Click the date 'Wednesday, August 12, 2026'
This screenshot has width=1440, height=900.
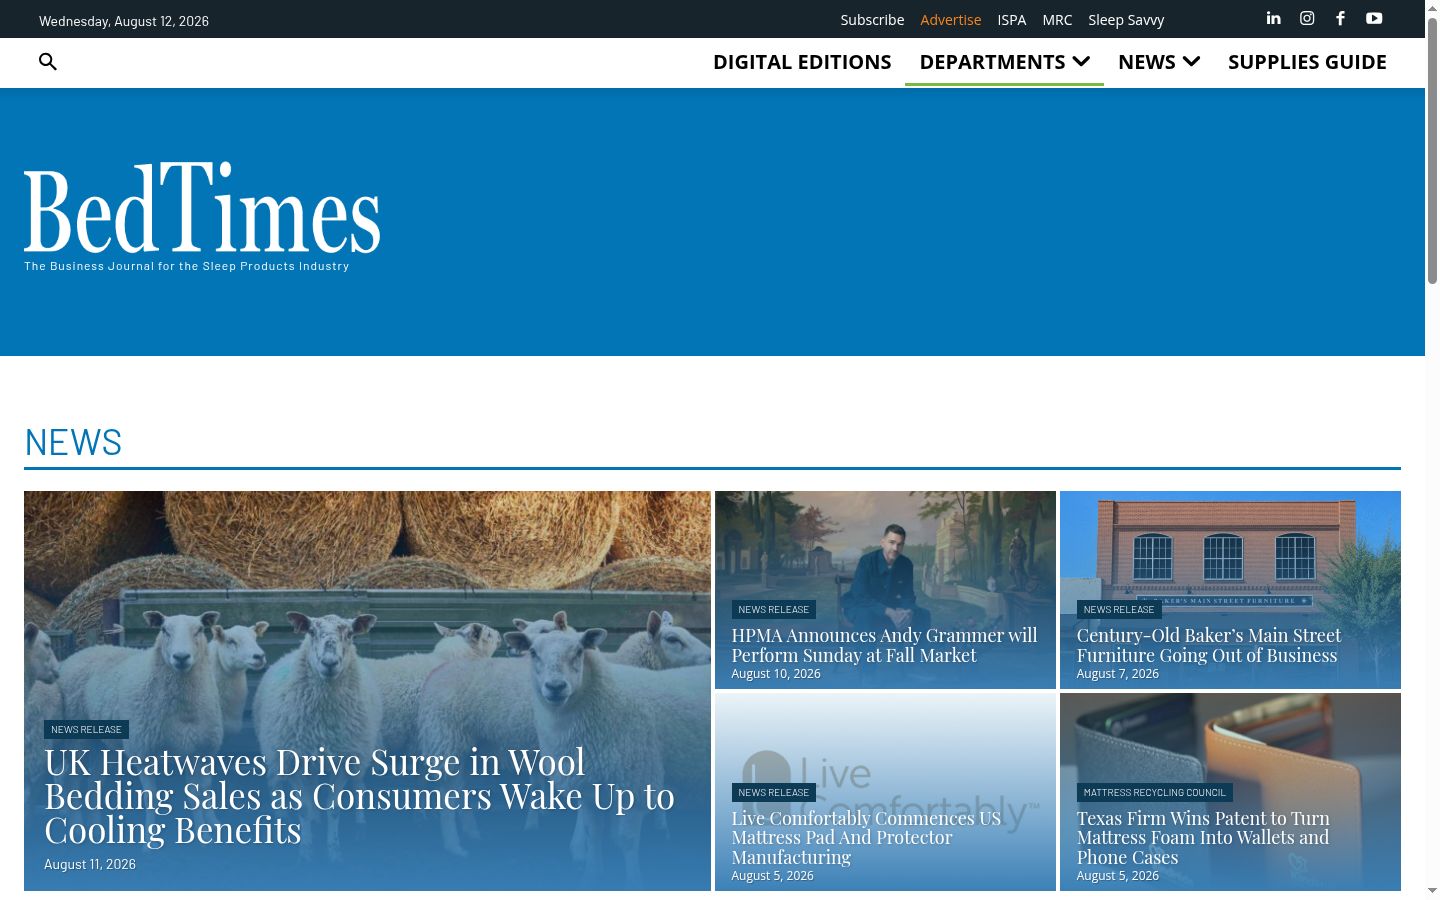click(124, 21)
